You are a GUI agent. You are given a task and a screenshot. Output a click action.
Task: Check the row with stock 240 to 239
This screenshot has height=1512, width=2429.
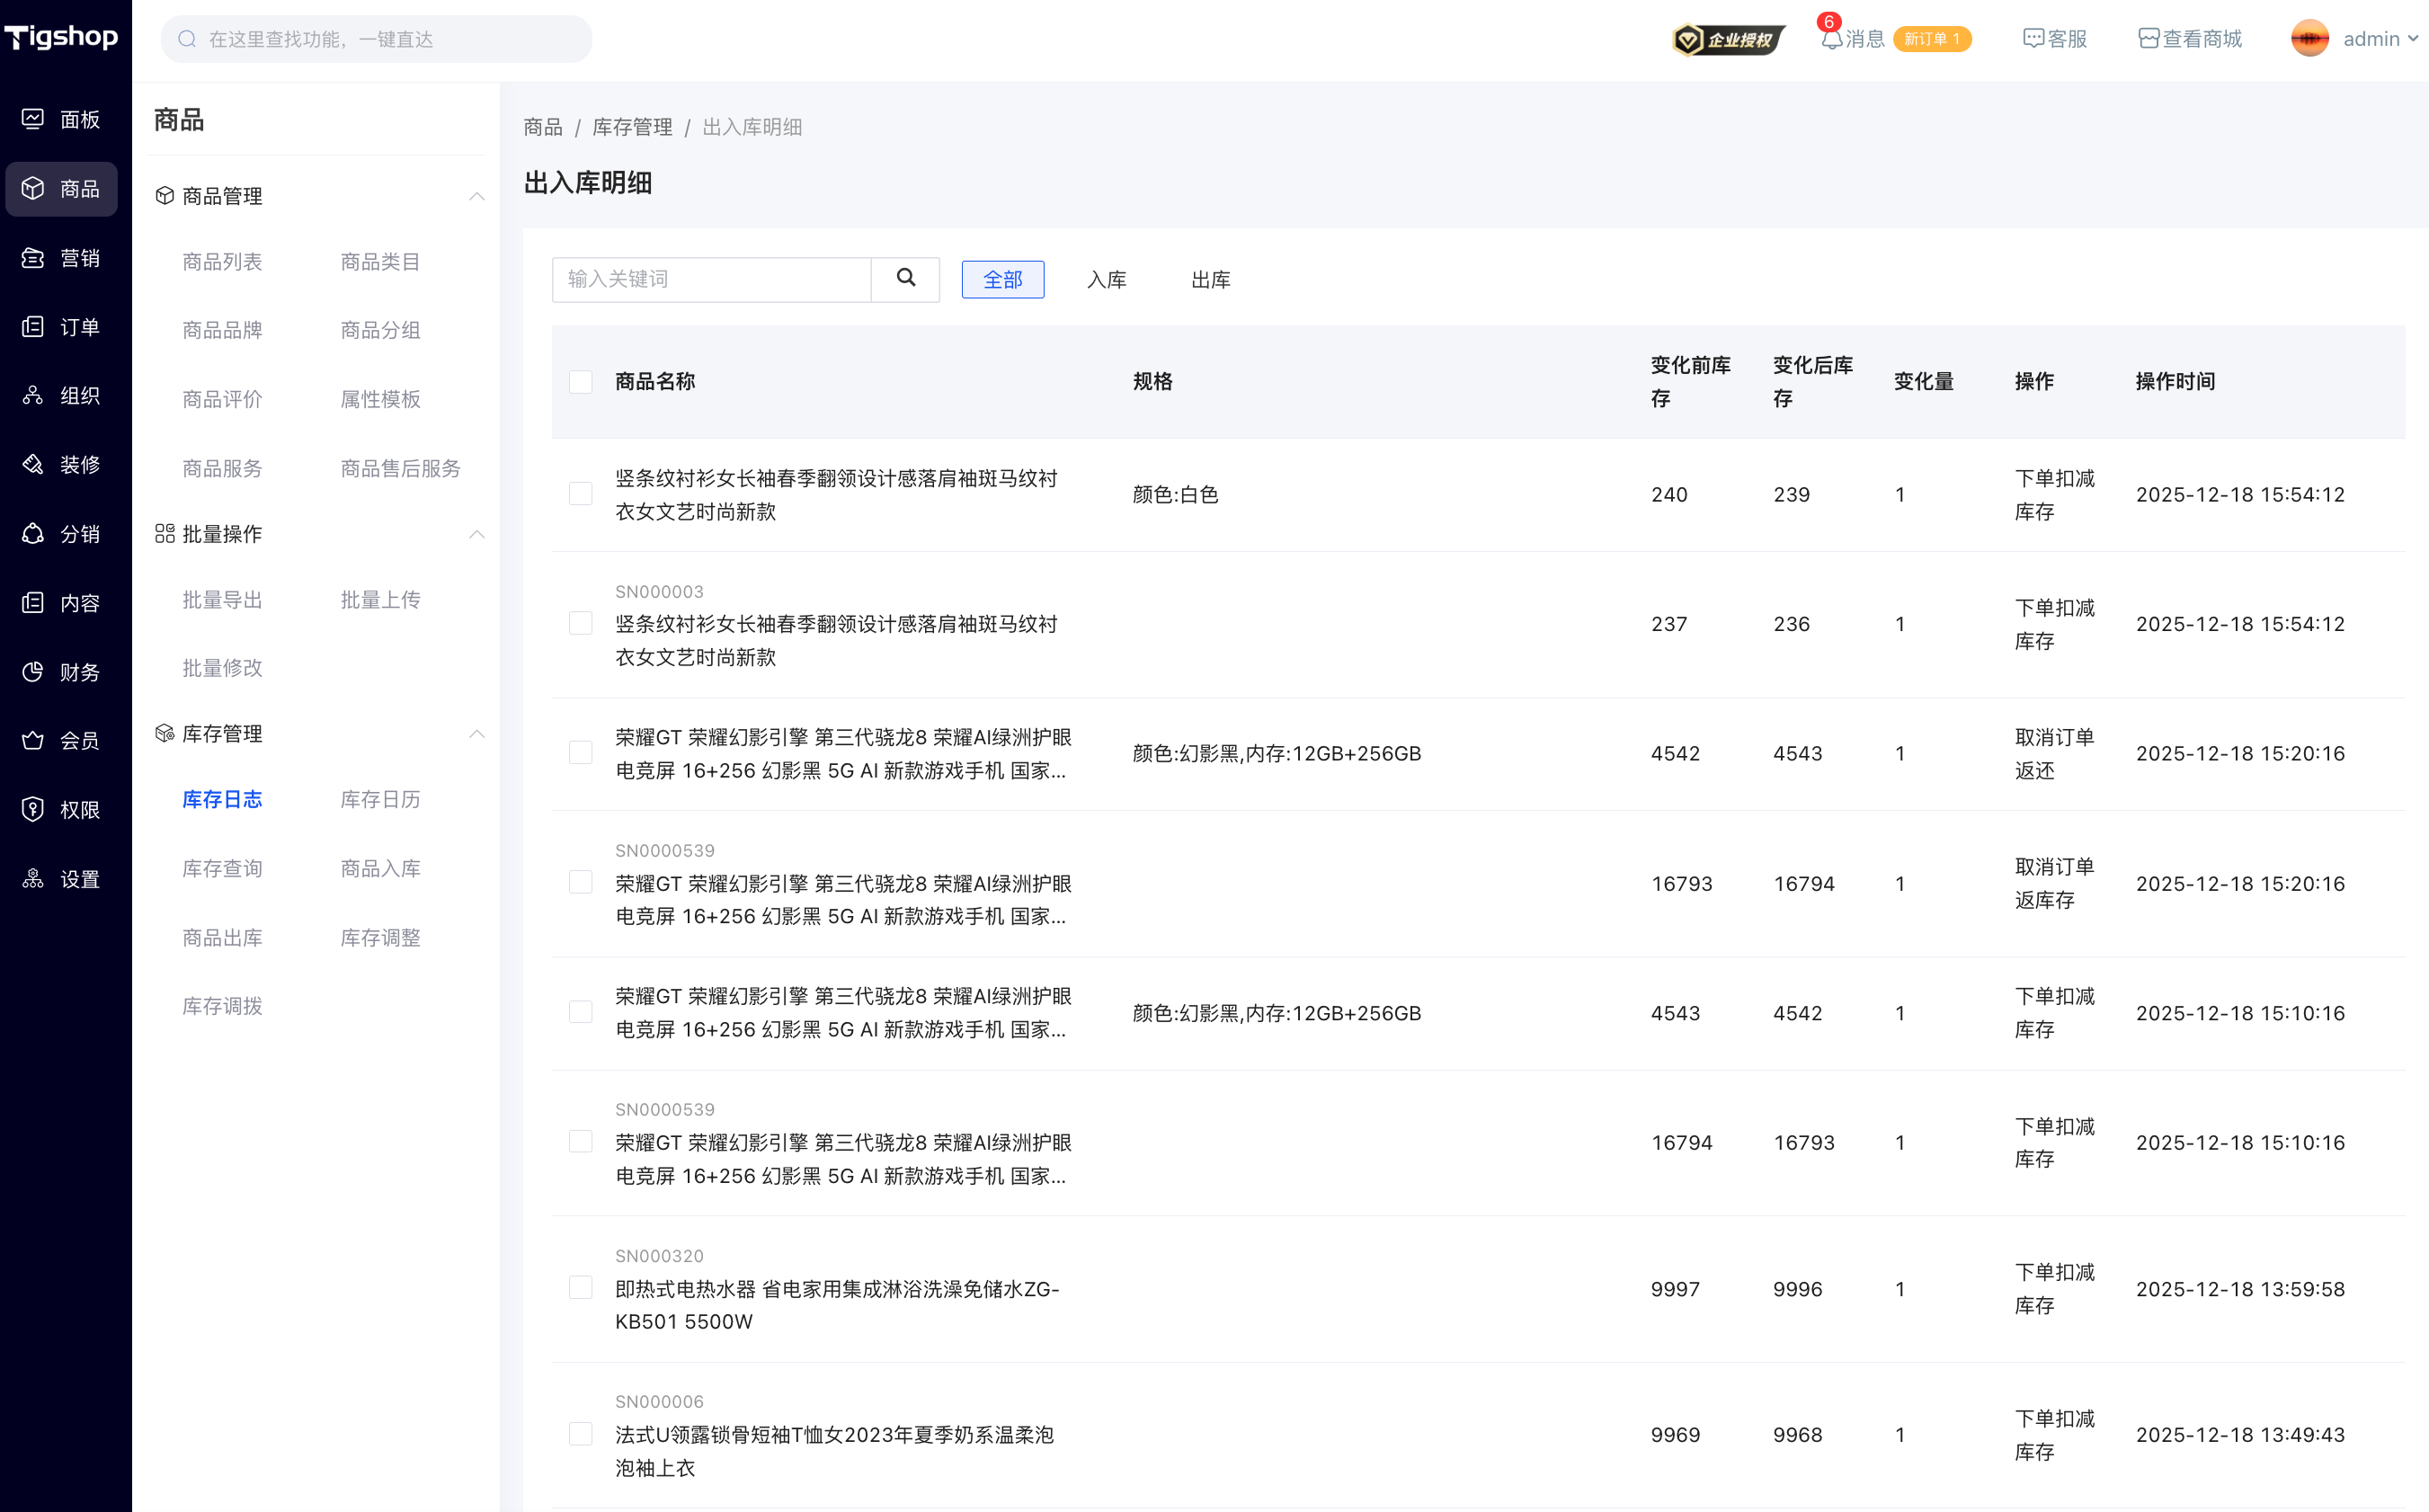click(580, 494)
